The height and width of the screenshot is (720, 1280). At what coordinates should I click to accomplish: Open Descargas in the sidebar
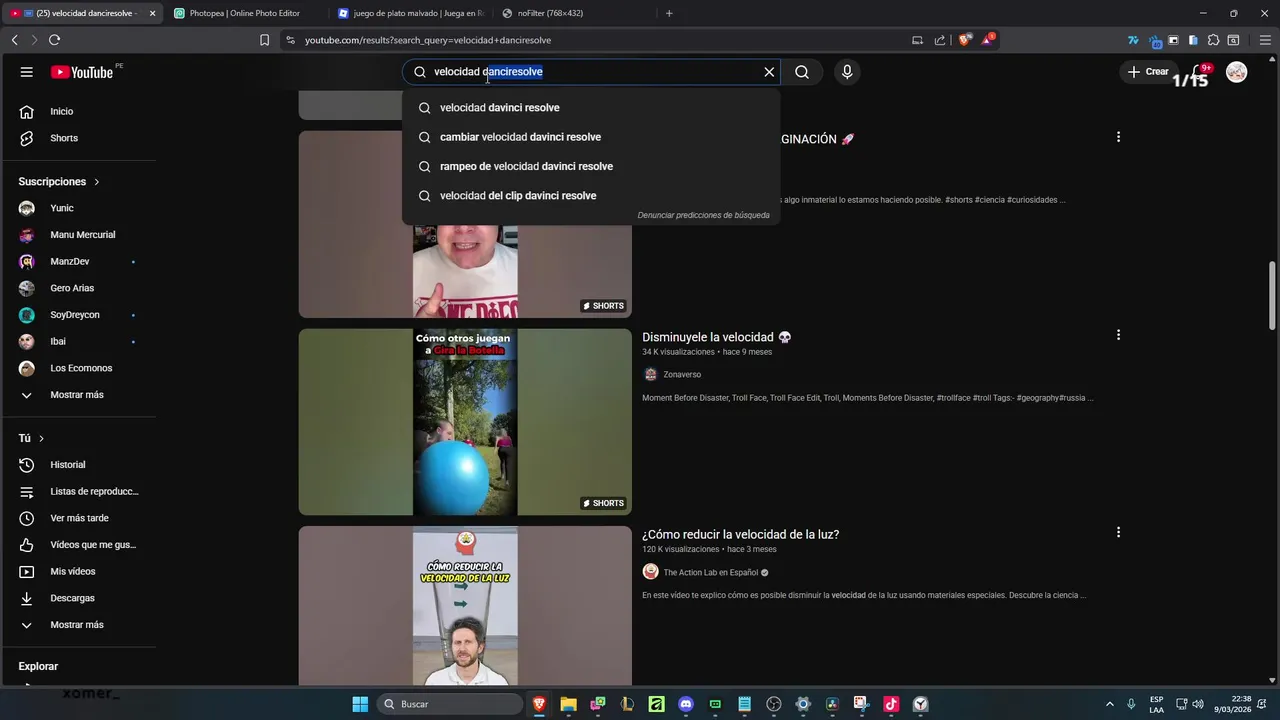(80, 598)
